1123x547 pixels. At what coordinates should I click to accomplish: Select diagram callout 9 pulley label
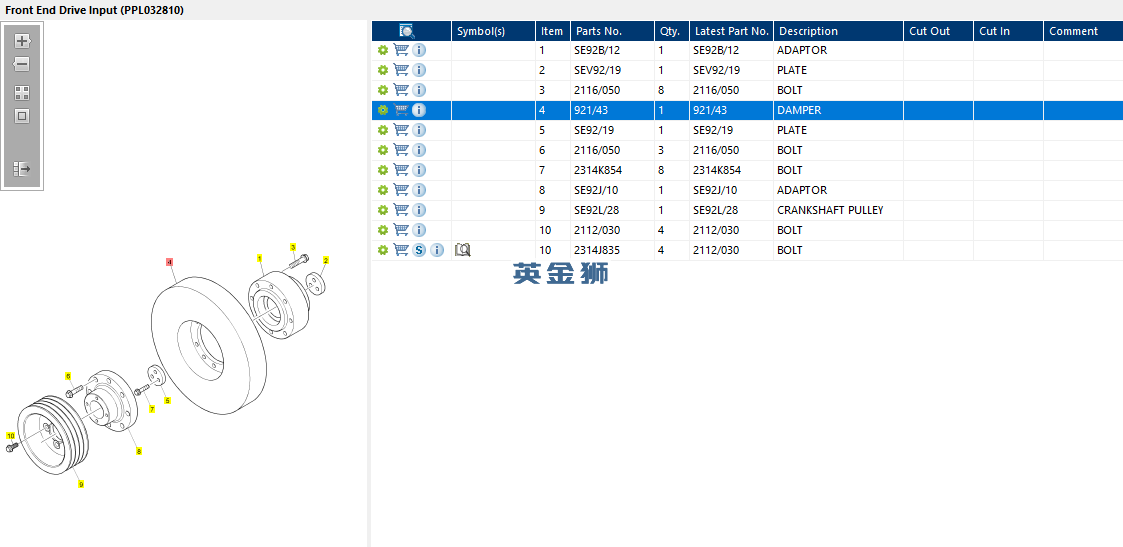81,485
